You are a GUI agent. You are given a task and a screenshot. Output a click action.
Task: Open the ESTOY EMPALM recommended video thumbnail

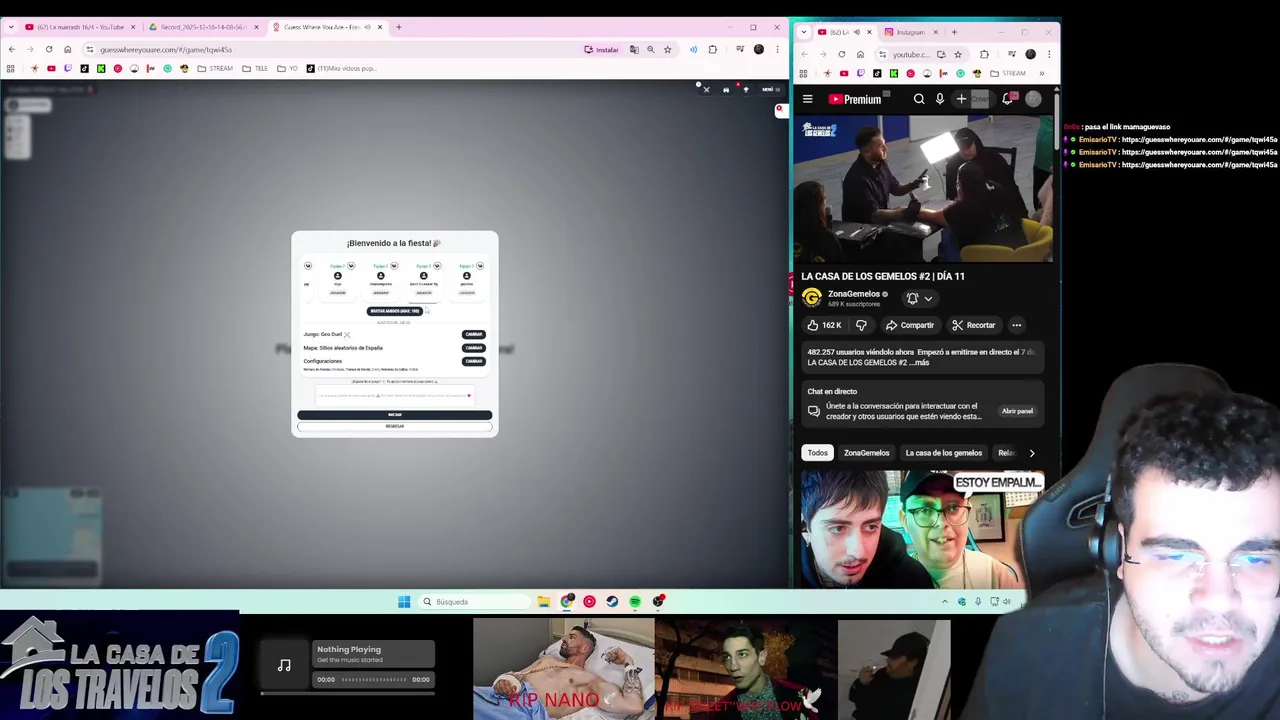pos(922,529)
